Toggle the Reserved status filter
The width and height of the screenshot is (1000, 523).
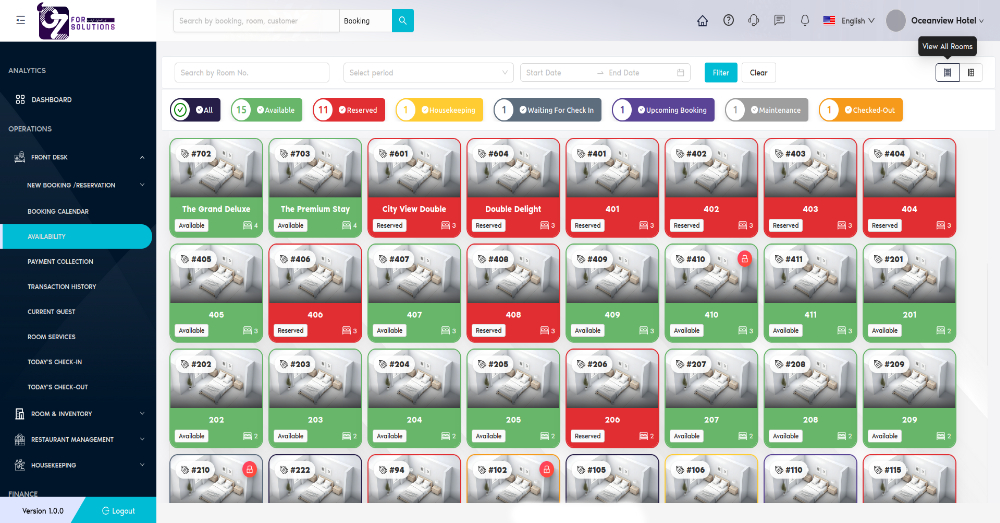point(349,110)
